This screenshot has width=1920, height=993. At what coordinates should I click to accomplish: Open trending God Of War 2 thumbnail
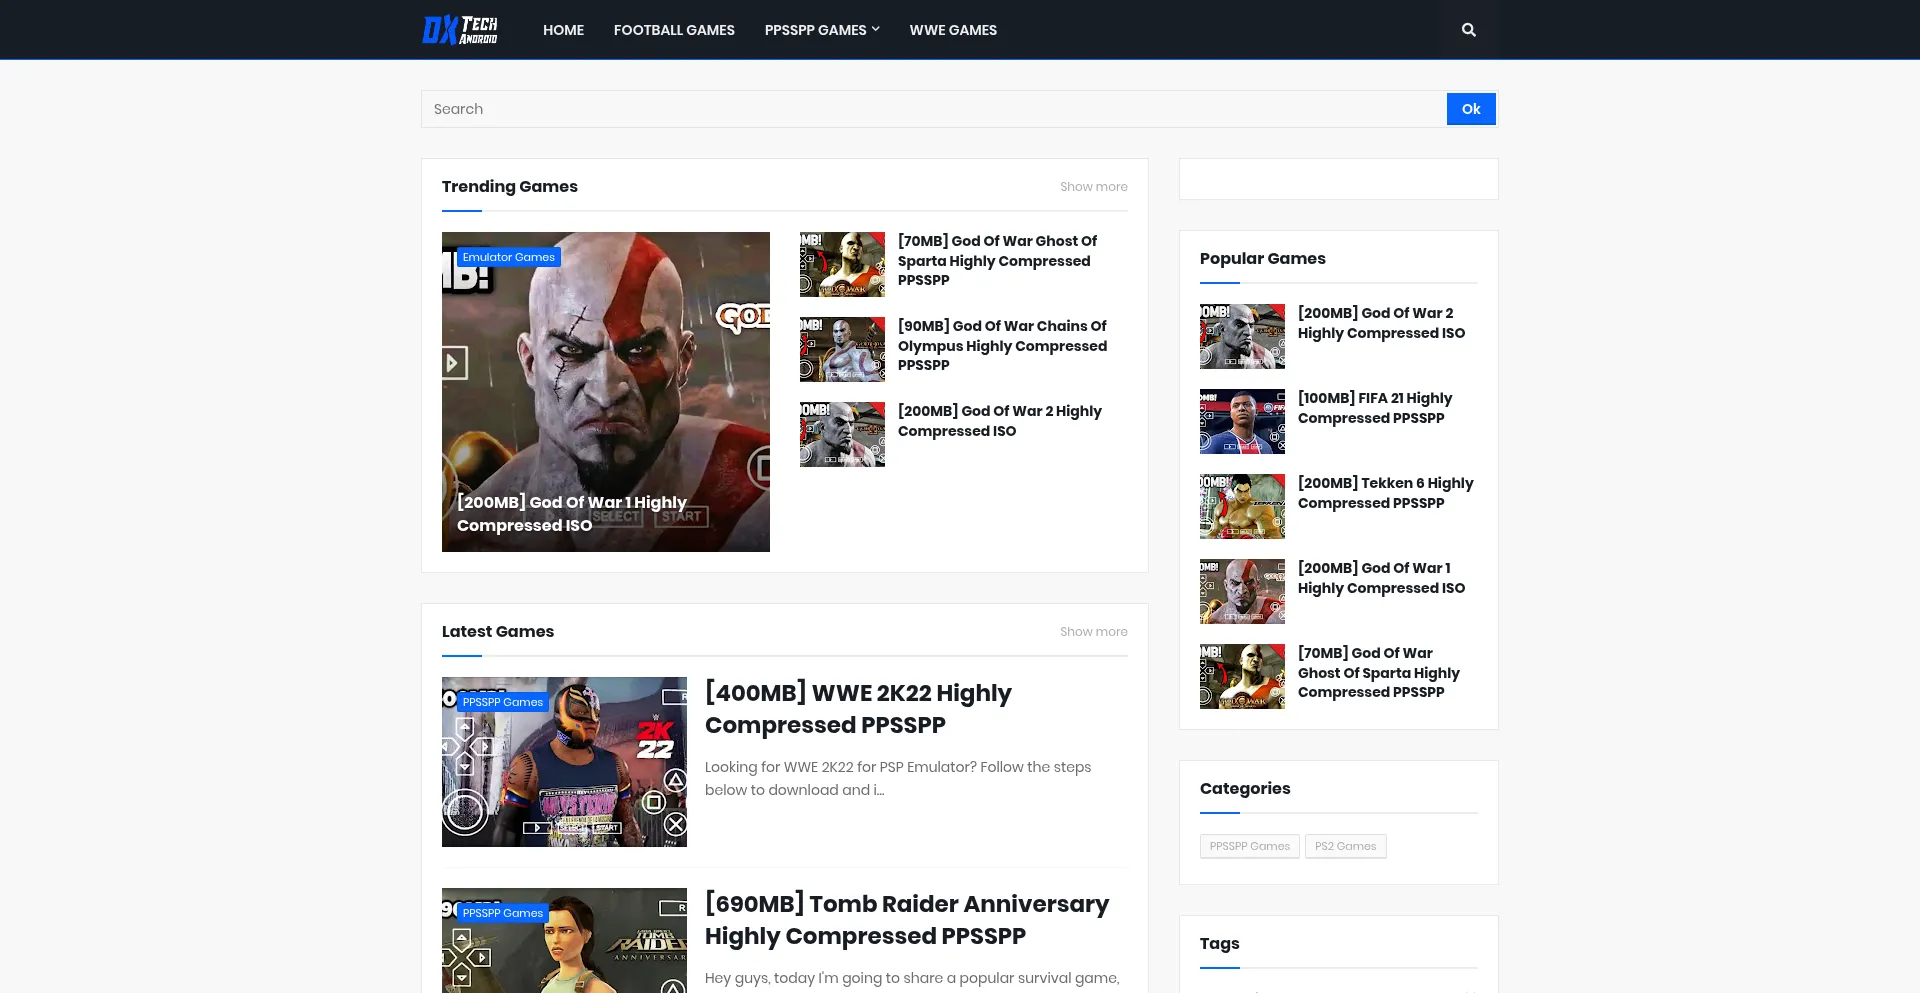pyautogui.click(x=842, y=434)
